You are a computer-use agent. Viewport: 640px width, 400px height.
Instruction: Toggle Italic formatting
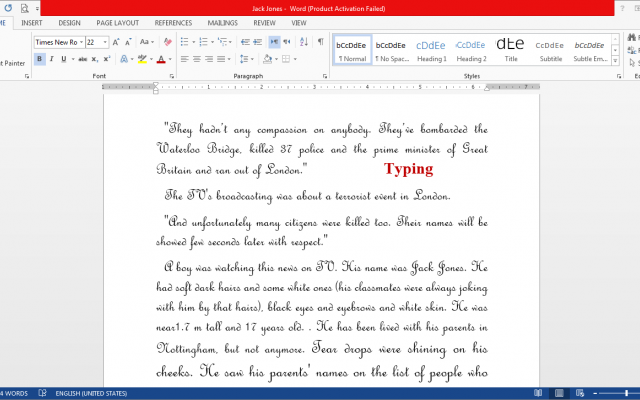pos(51,59)
